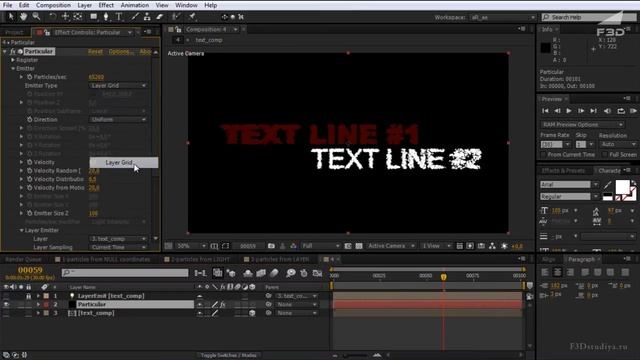Click the Brainstorm button in timeline

[x=291, y=273]
